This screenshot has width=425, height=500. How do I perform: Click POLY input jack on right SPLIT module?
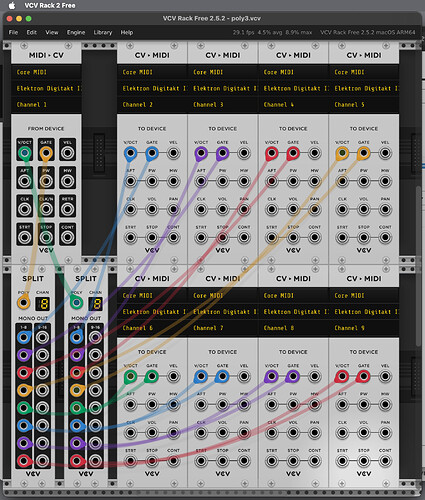pyautogui.click(x=76, y=303)
